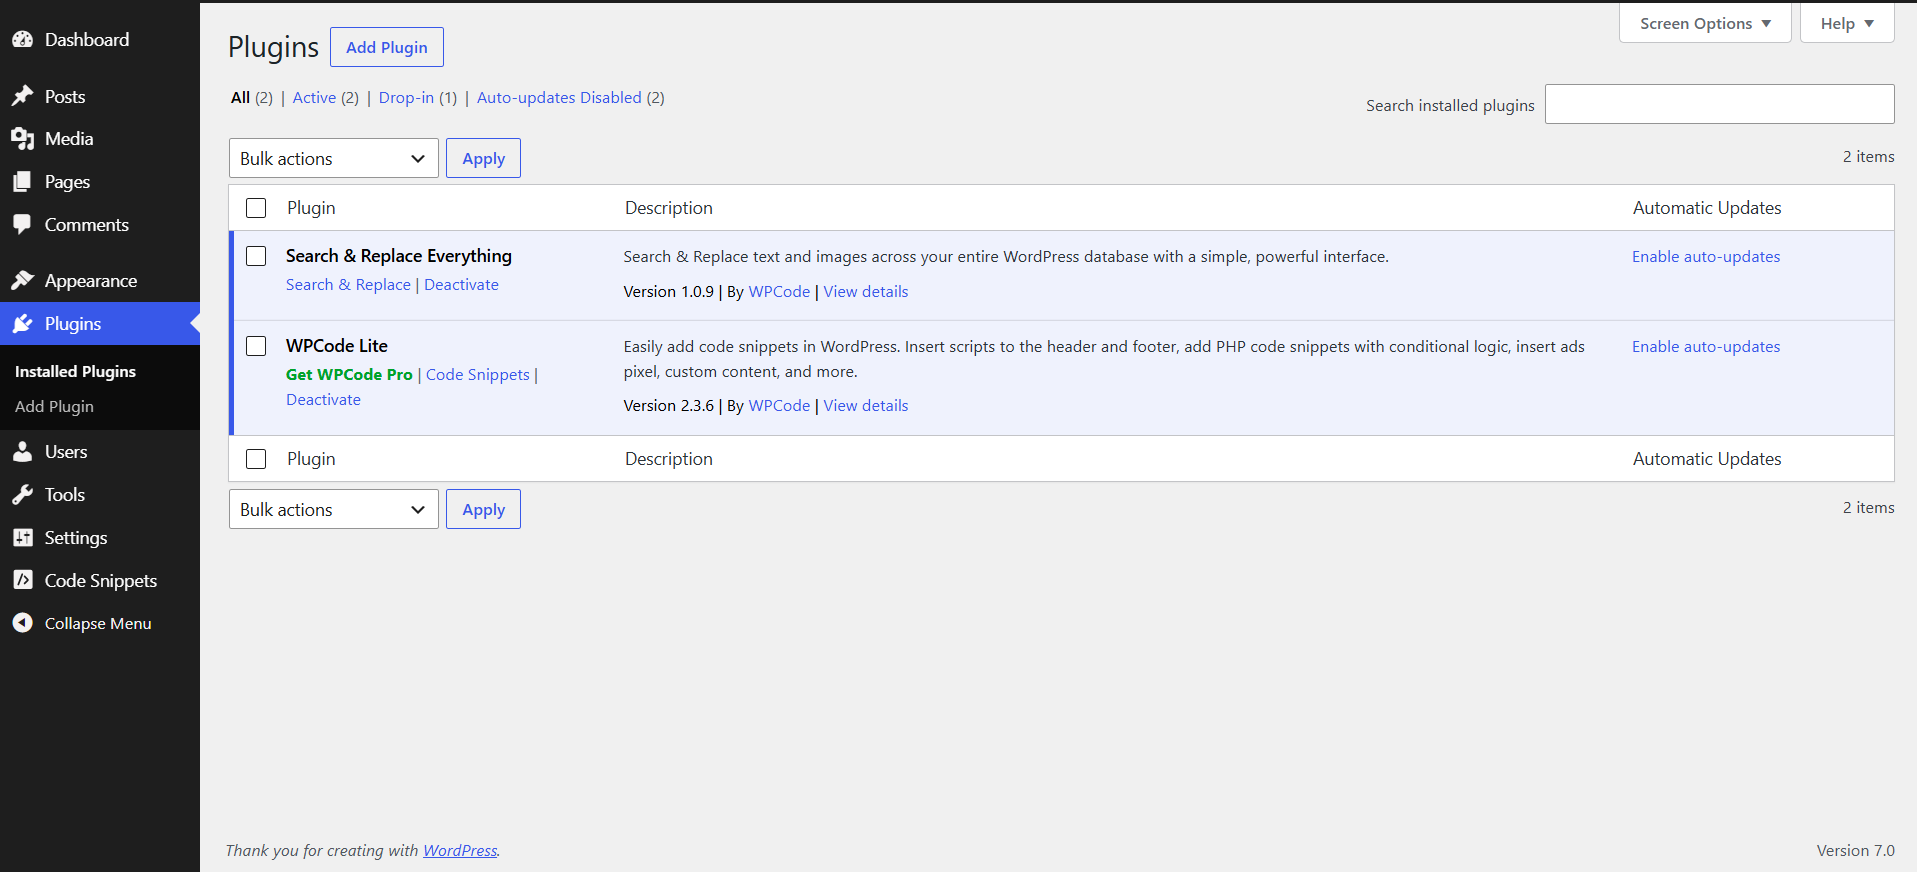
Task: Check the WPCode Lite plugin checkbox
Action: (x=256, y=346)
